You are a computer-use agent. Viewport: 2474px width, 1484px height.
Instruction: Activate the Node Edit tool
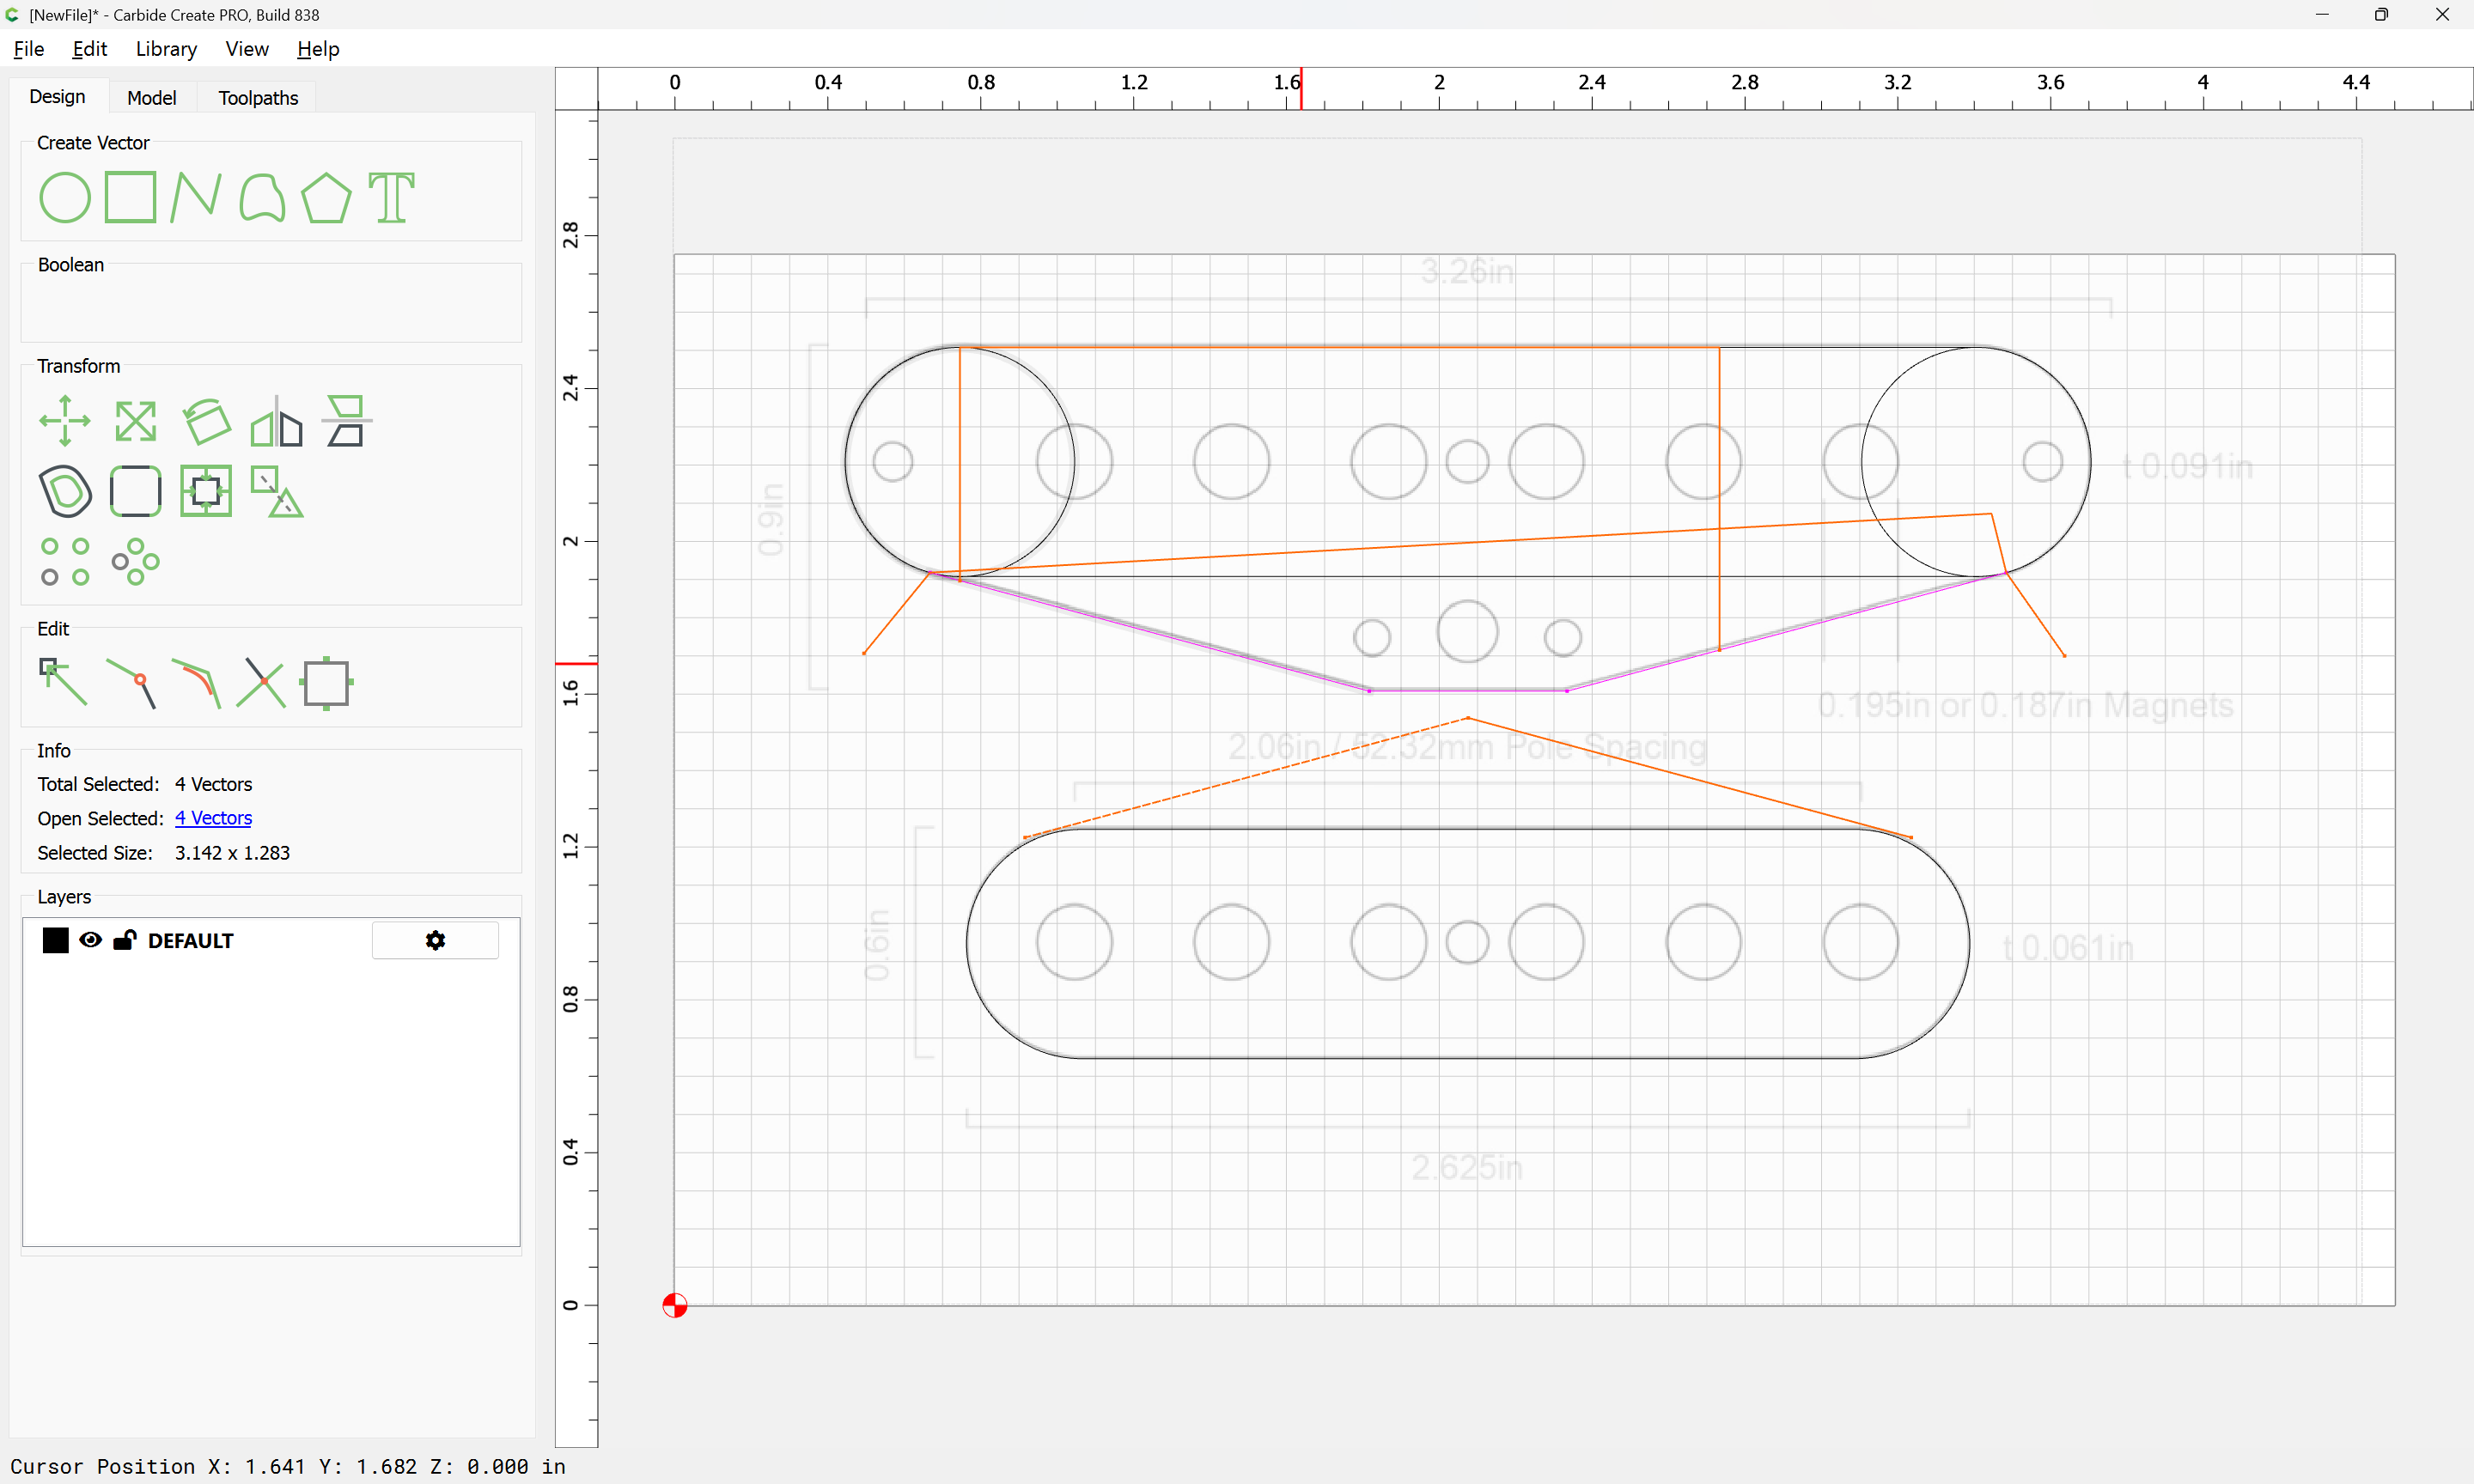[x=63, y=683]
